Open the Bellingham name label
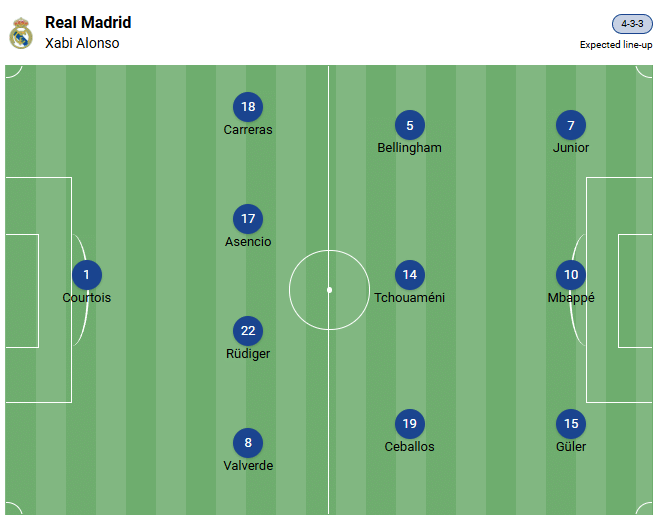The width and height of the screenshot is (659, 520). pyautogui.click(x=409, y=148)
